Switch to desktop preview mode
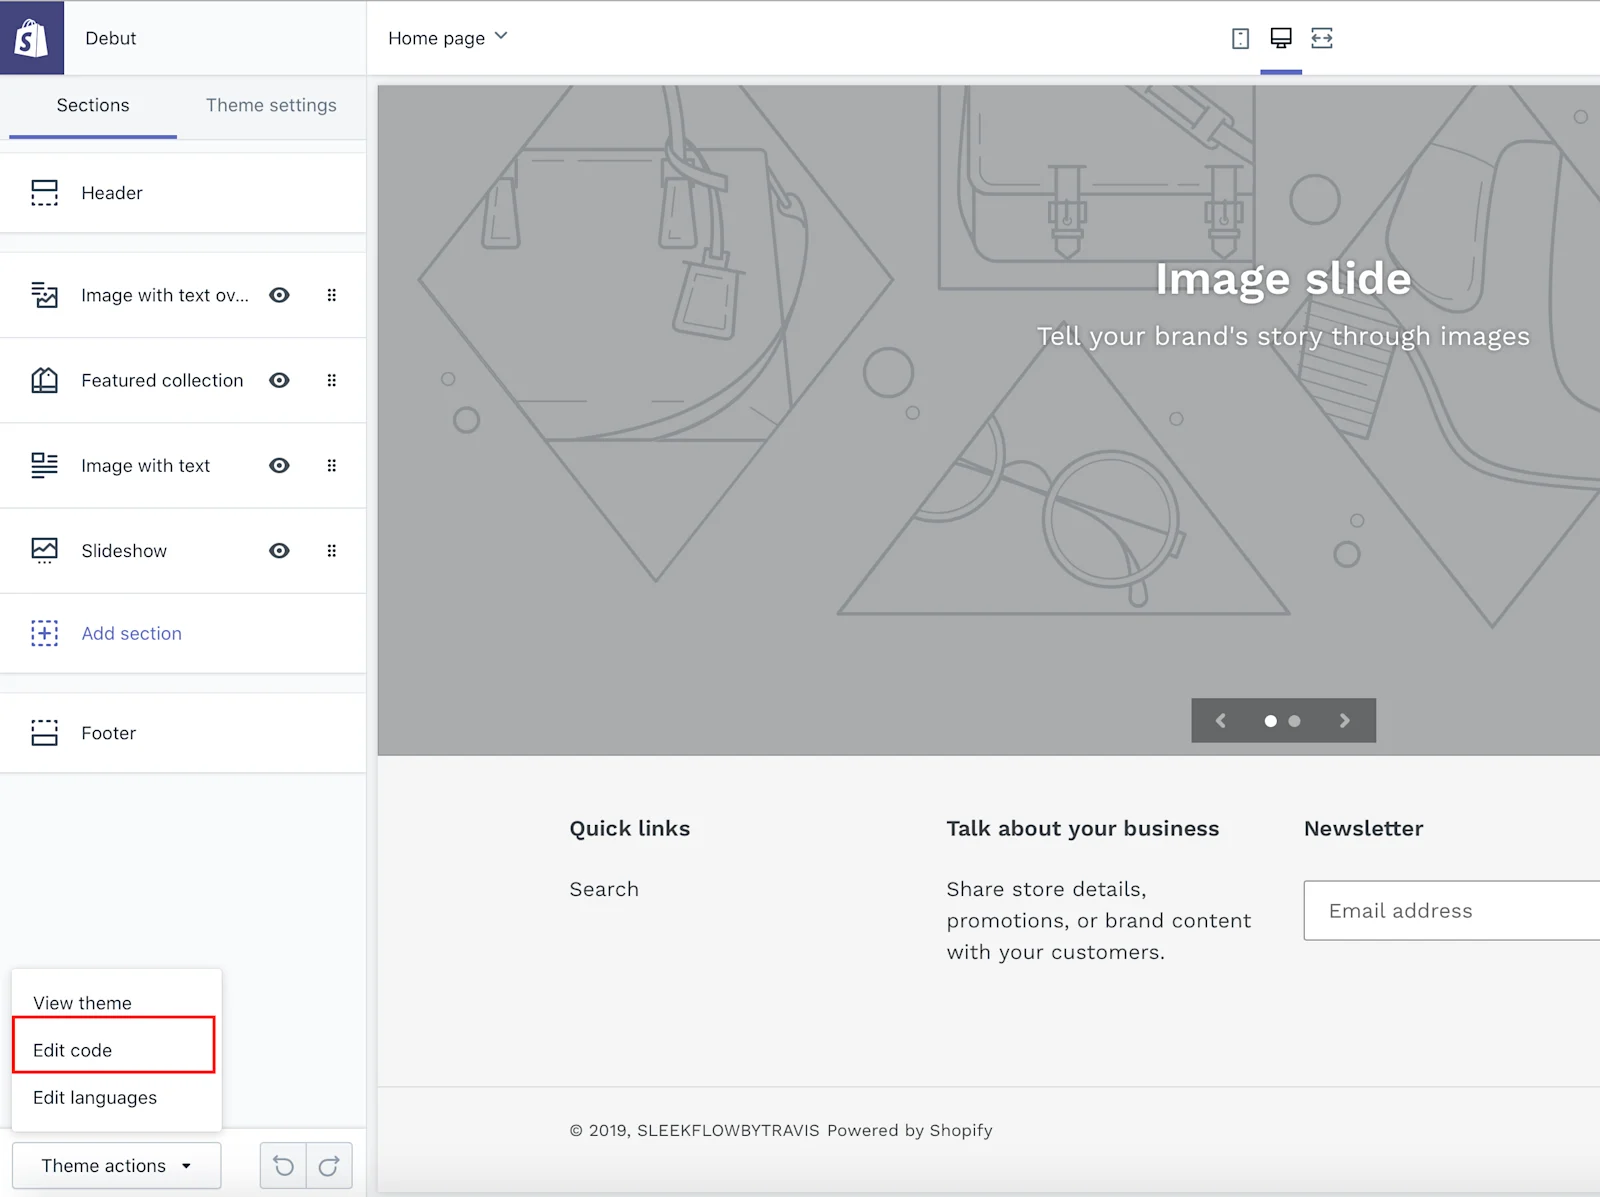Viewport: 1600px width, 1197px height. coord(1281,38)
